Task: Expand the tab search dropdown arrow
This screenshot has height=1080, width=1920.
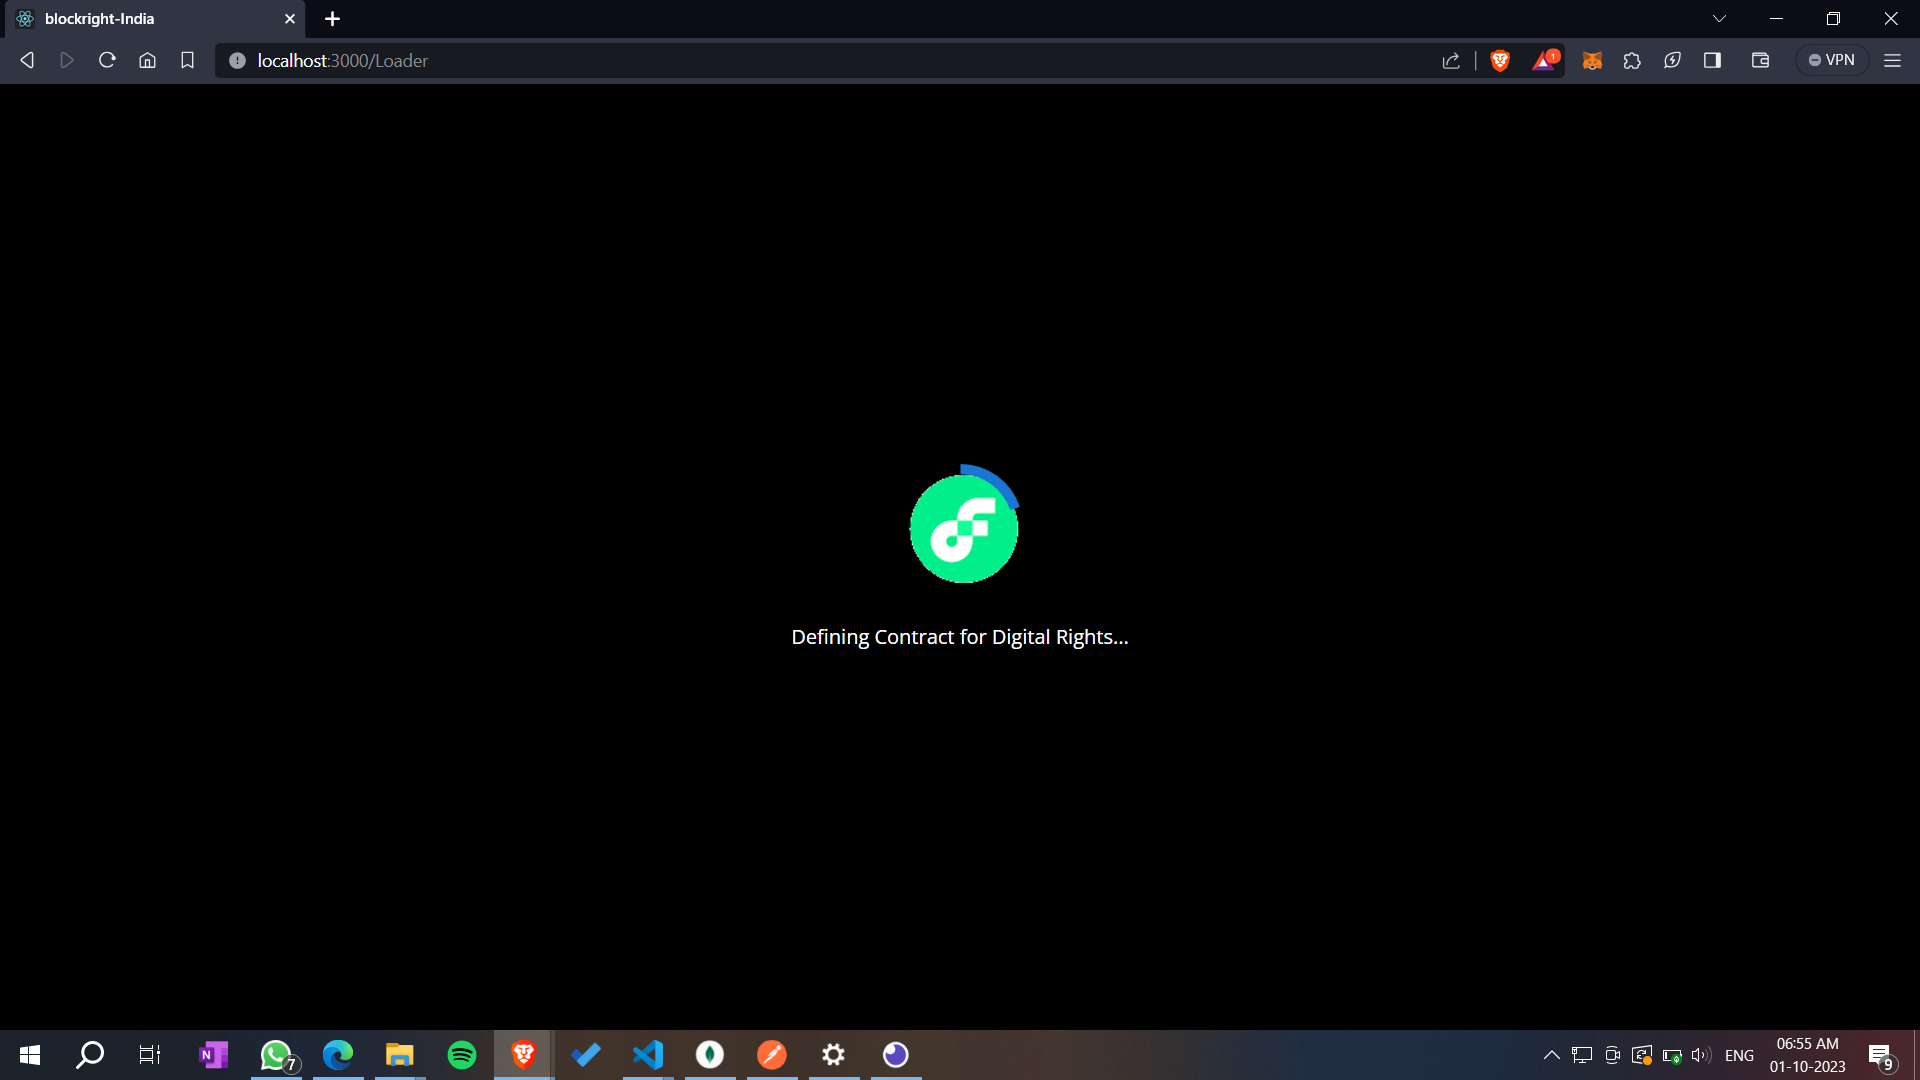Action: [1719, 19]
